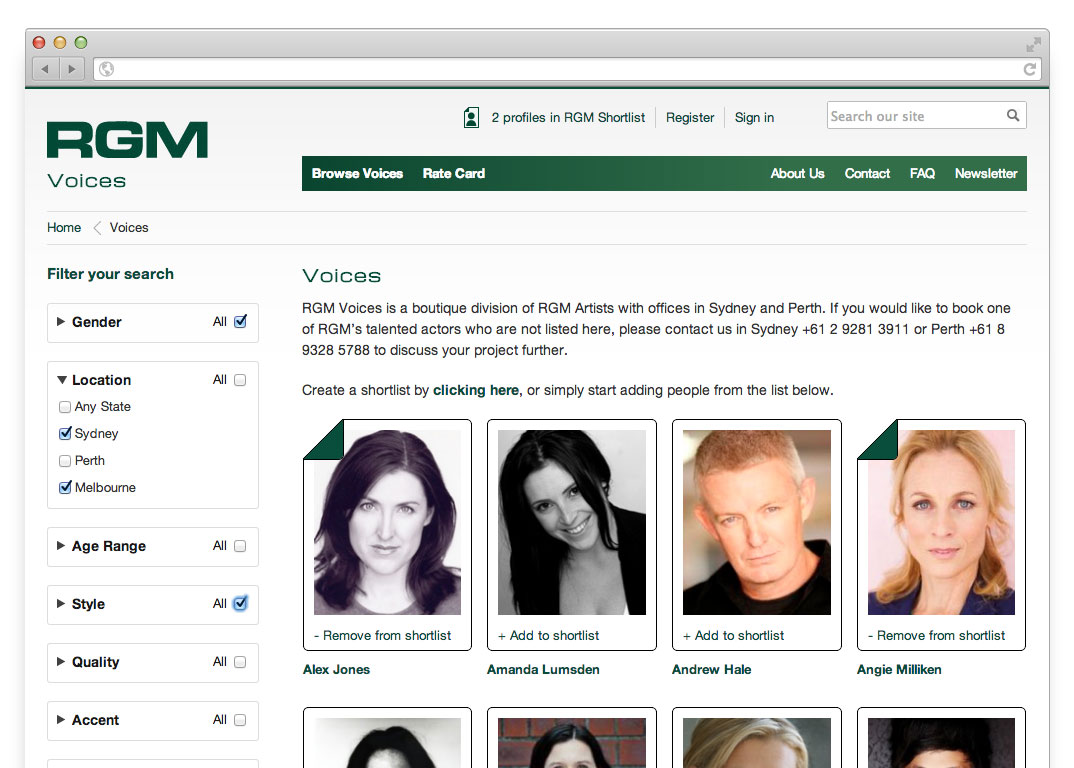The height and width of the screenshot is (768, 1074).
Task: Uncheck the Sydney location checkbox
Action: 65,434
